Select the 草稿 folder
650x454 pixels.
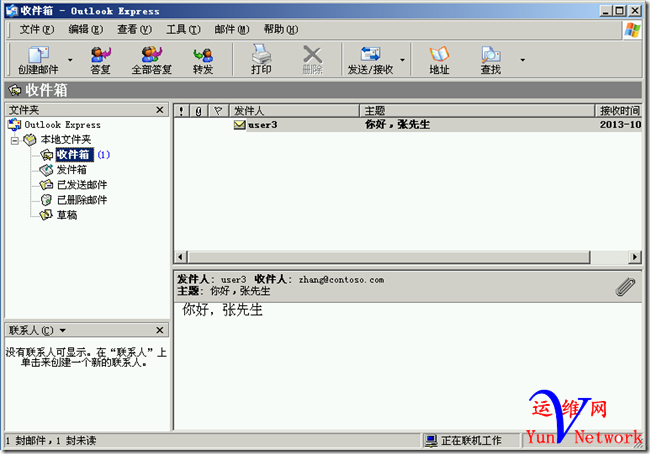[67, 215]
